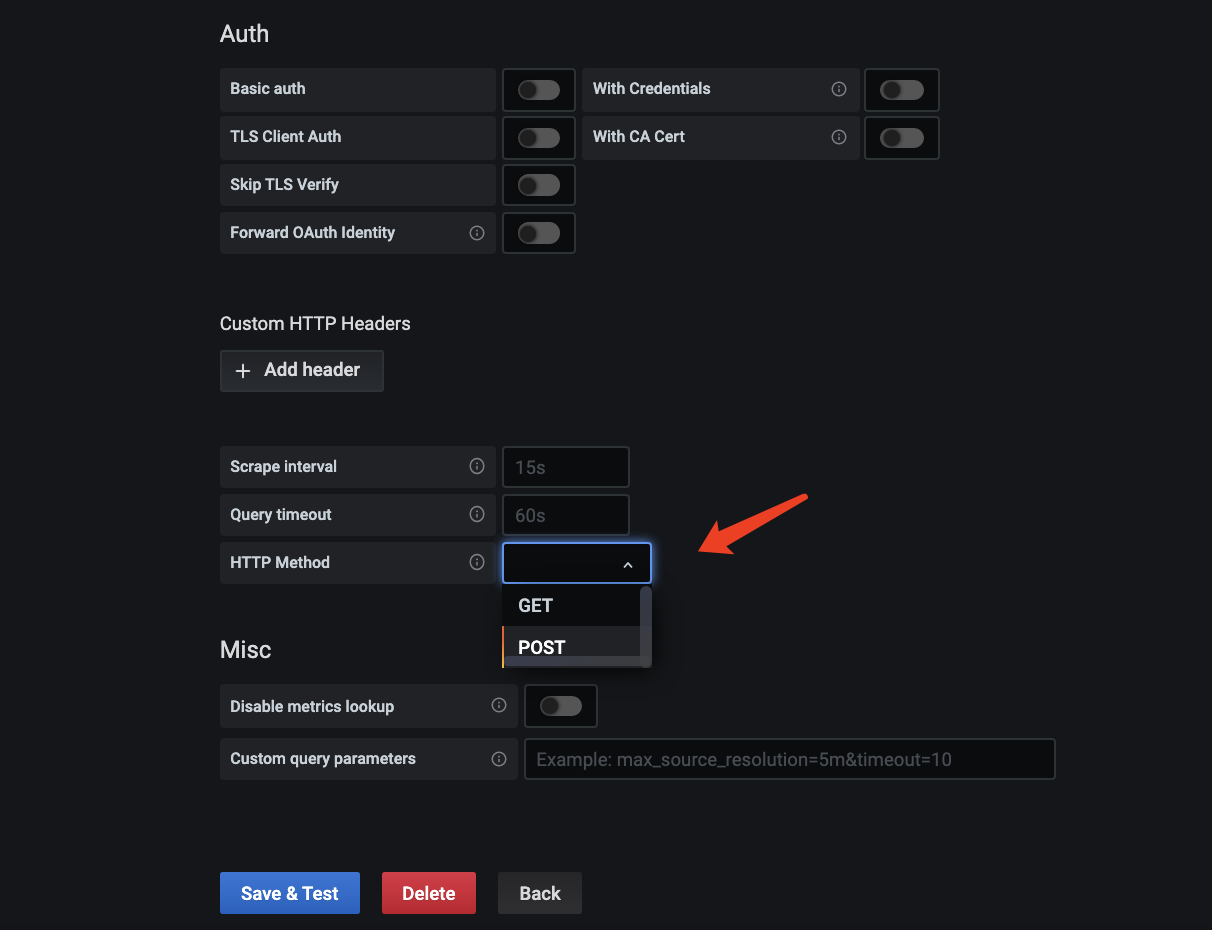
Task: Turn on Skip TLS Verify
Action: coord(538,184)
